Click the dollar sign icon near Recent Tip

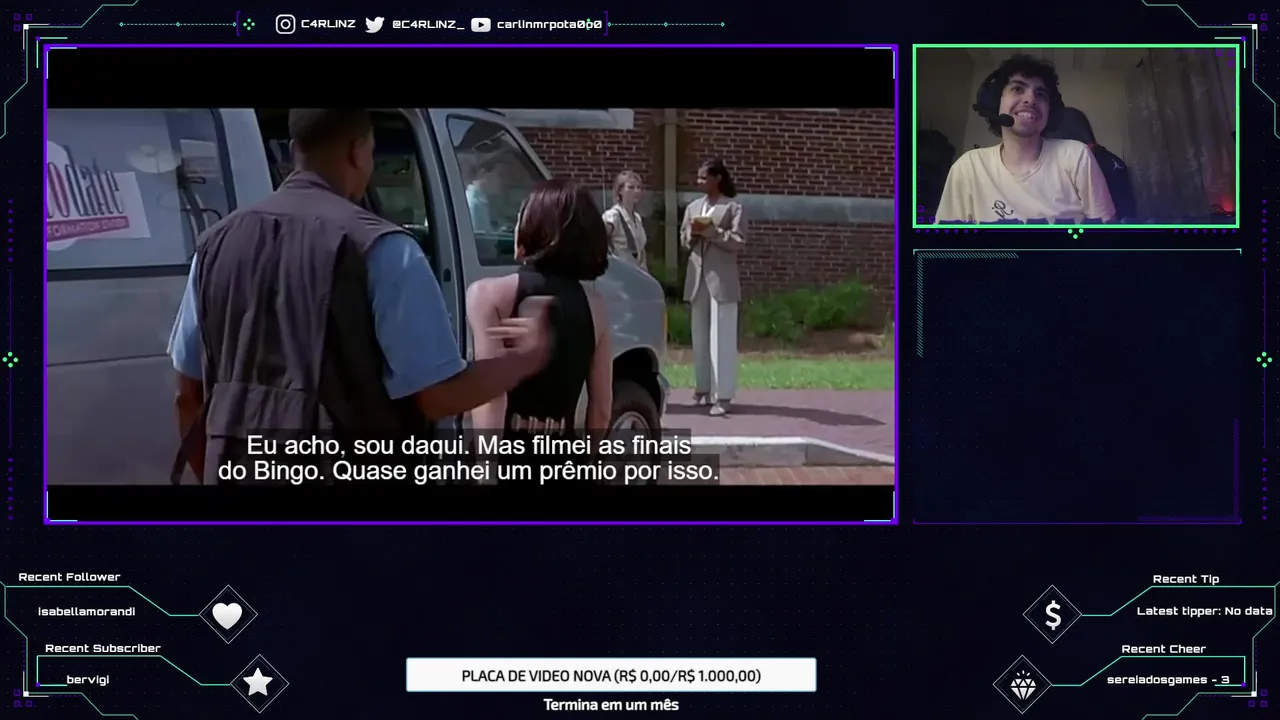click(x=1052, y=615)
